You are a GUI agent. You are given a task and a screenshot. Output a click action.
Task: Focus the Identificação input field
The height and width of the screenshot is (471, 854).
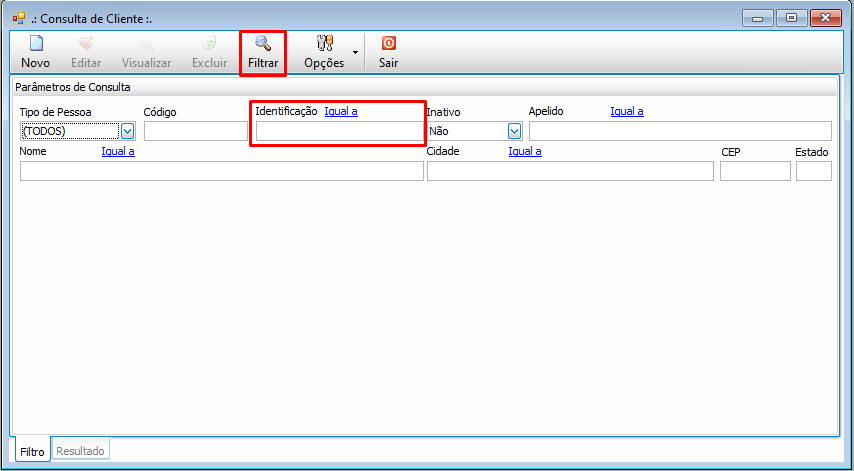click(x=339, y=131)
